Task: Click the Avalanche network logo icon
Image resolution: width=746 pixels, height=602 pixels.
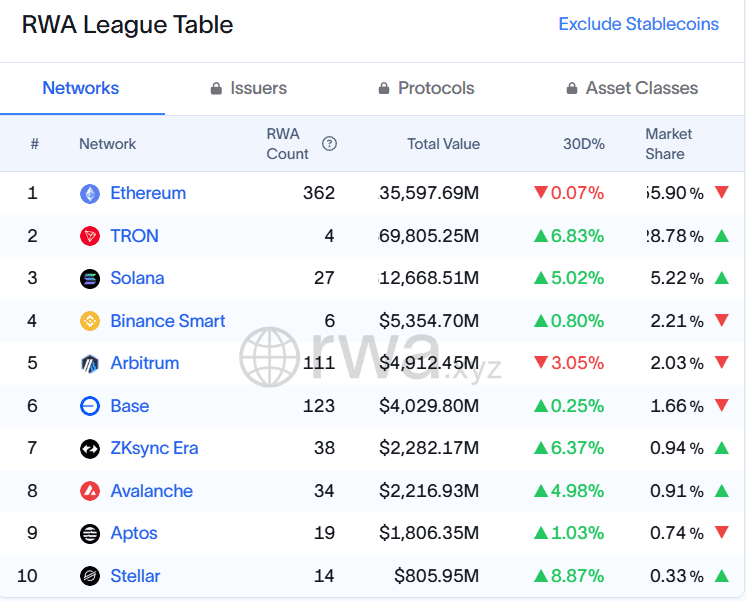Action: click(x=89, y=491)
